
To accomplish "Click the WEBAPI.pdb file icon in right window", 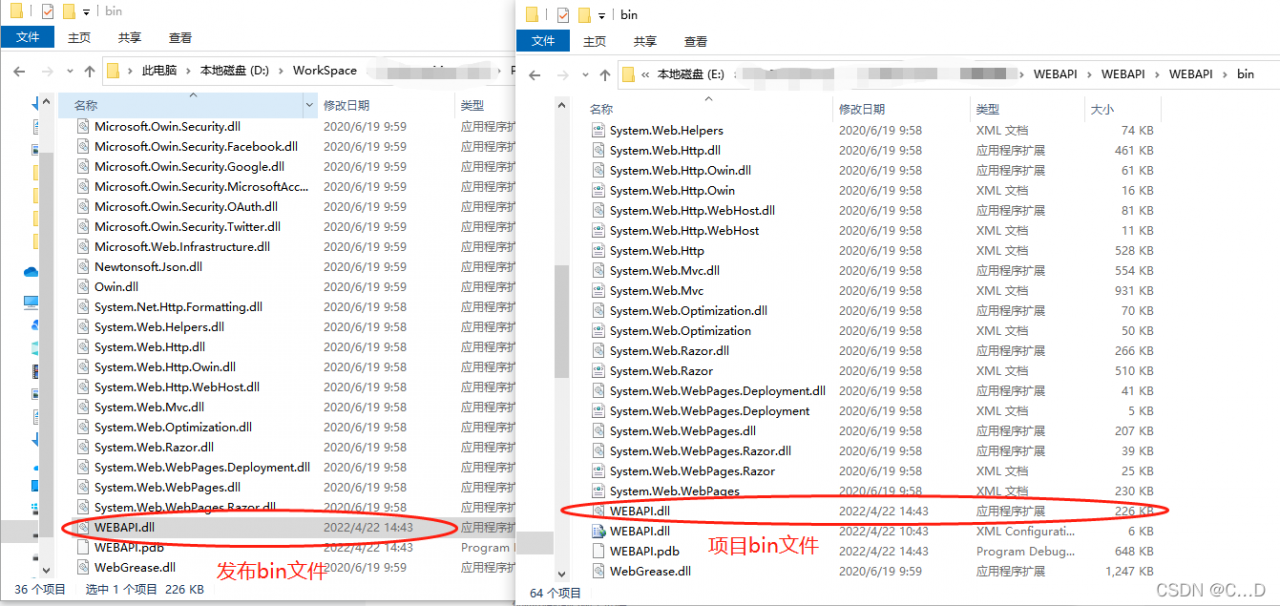I will (x=597, y=551).
